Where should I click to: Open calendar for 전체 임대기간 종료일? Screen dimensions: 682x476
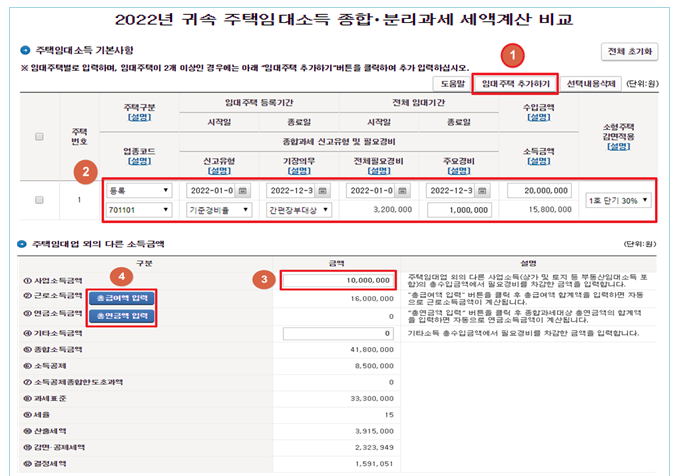tap(482, 191)
